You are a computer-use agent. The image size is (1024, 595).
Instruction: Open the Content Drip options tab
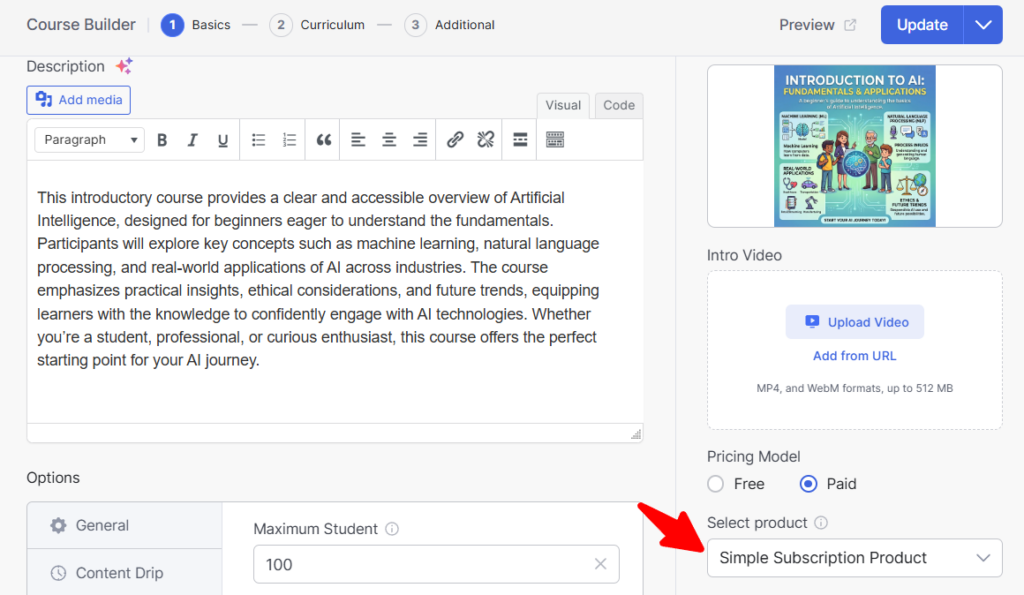pyautogui.click(x=125, y=573)
